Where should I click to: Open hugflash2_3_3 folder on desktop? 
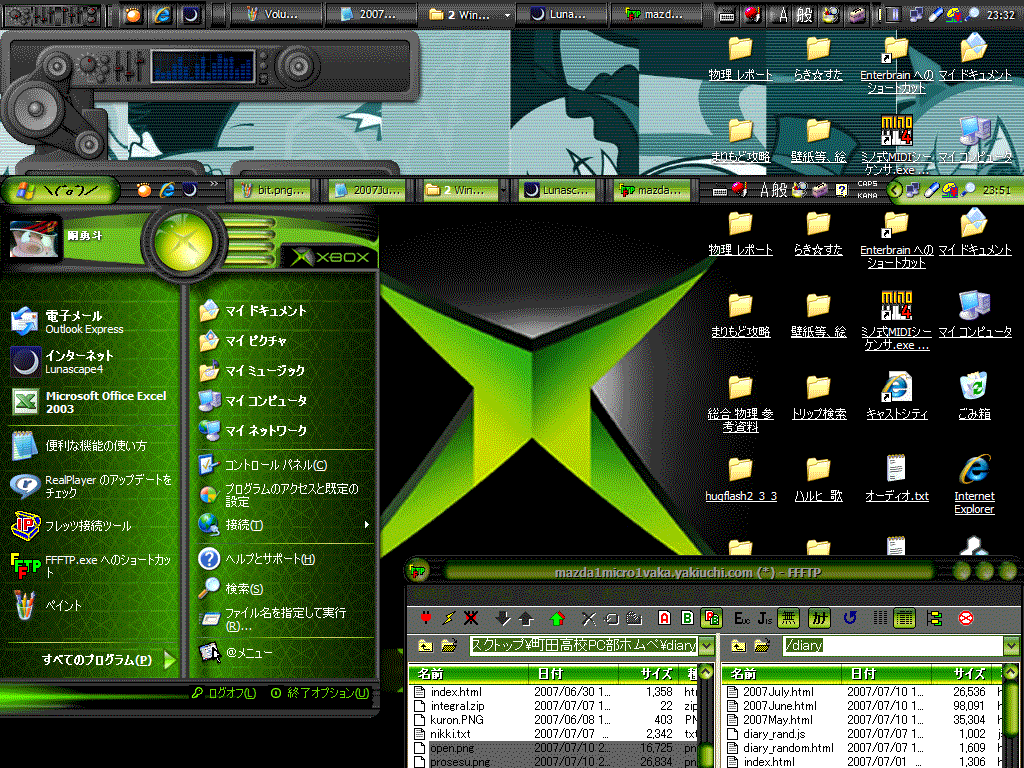(741, 479)
